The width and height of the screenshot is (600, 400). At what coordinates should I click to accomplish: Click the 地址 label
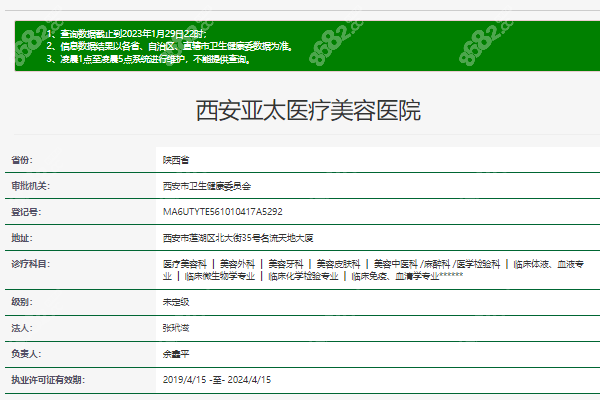tap(22, 238)
